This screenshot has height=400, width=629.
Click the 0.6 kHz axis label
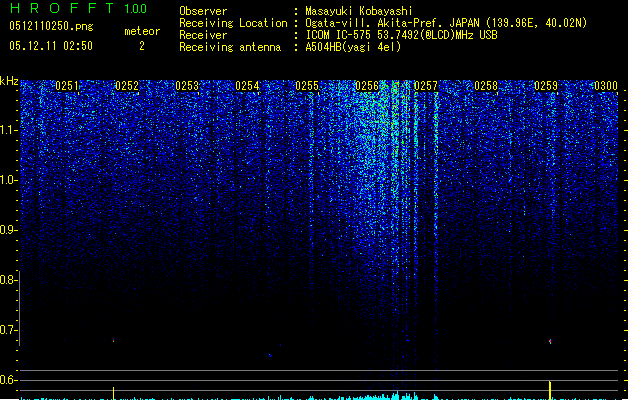[x=9, y=380]
